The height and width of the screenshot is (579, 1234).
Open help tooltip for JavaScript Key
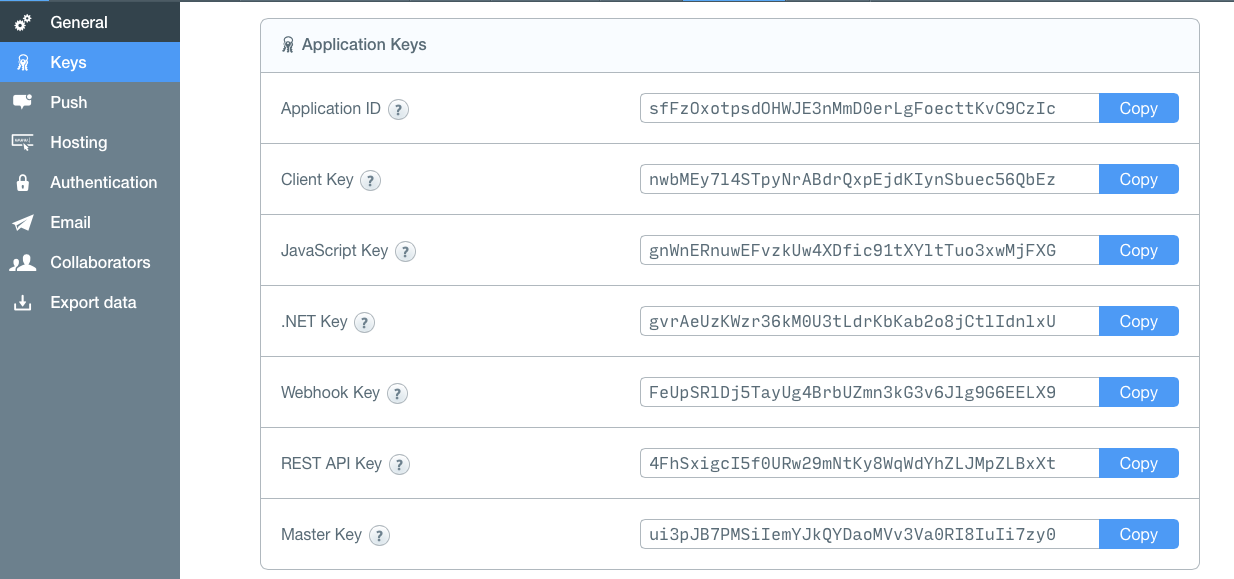tap(405, 251)
